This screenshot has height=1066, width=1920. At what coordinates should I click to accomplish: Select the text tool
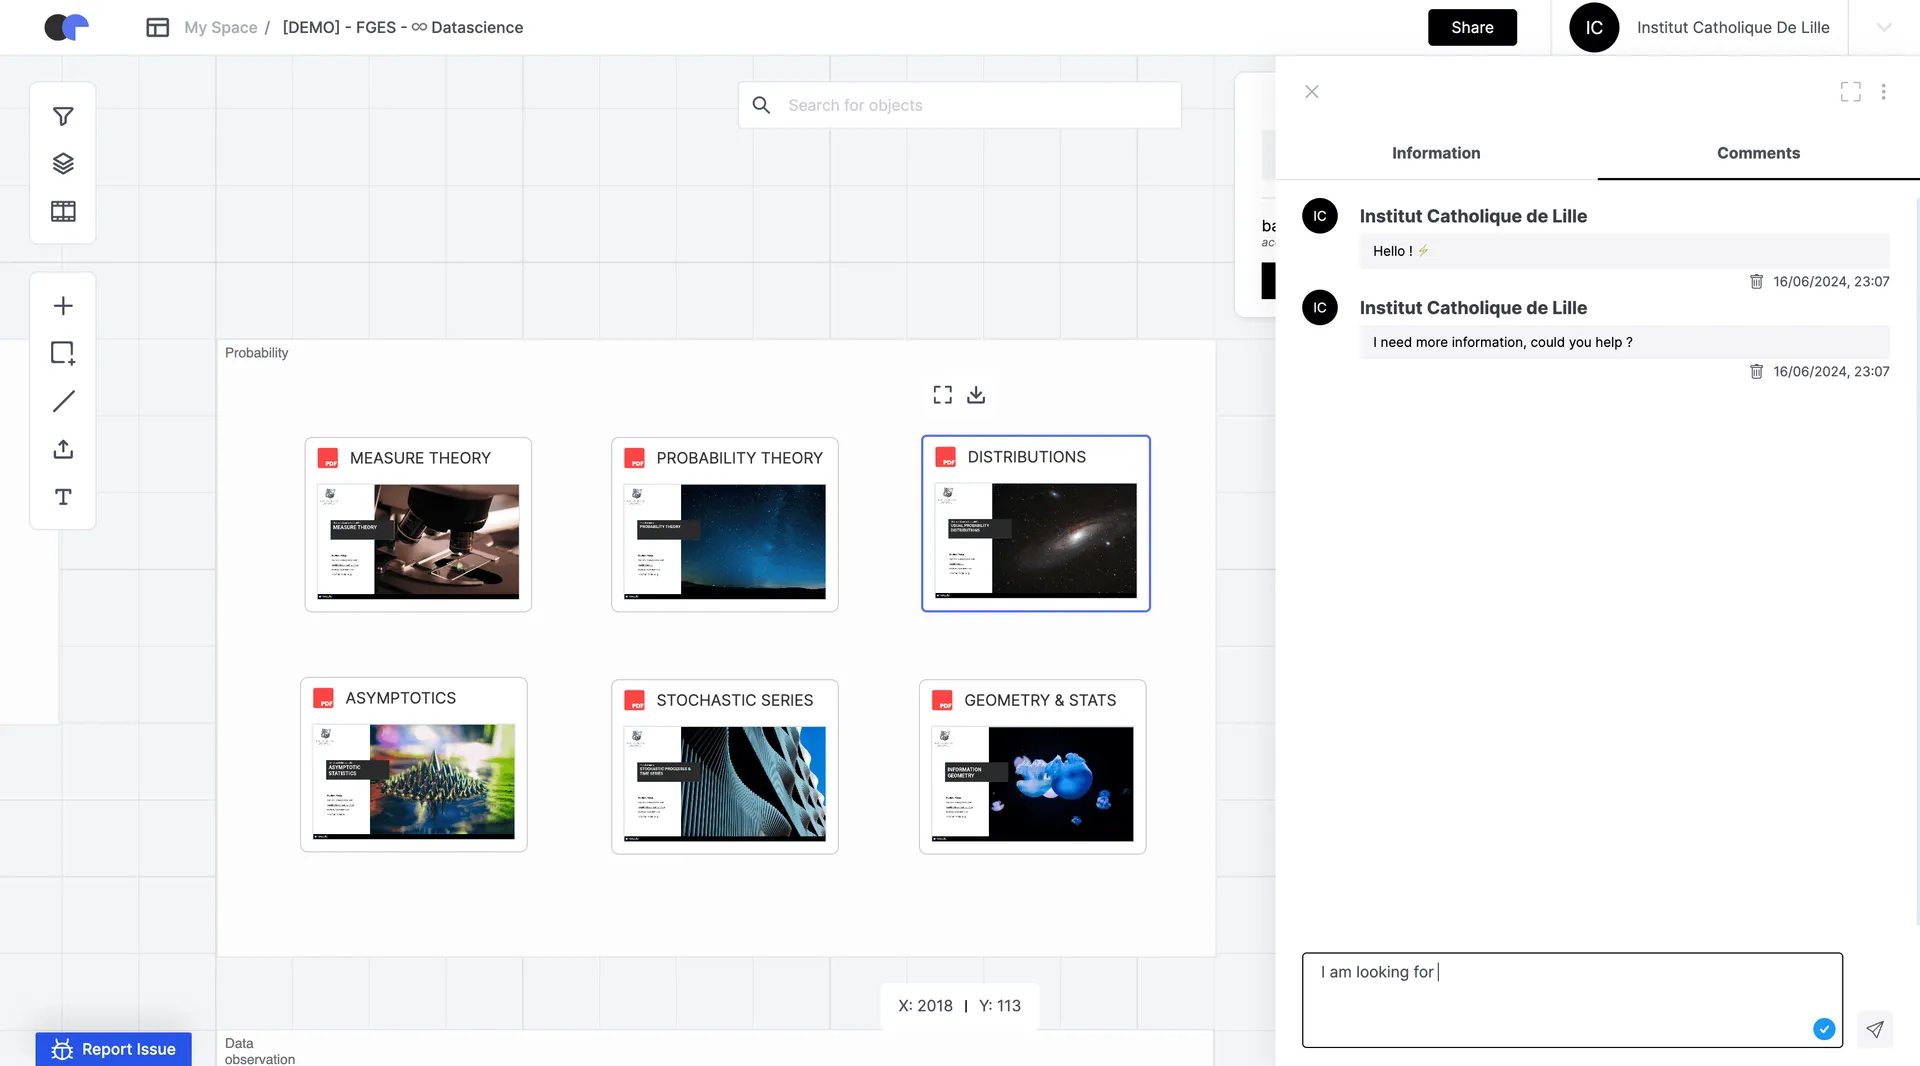click(x=63, y=497)
